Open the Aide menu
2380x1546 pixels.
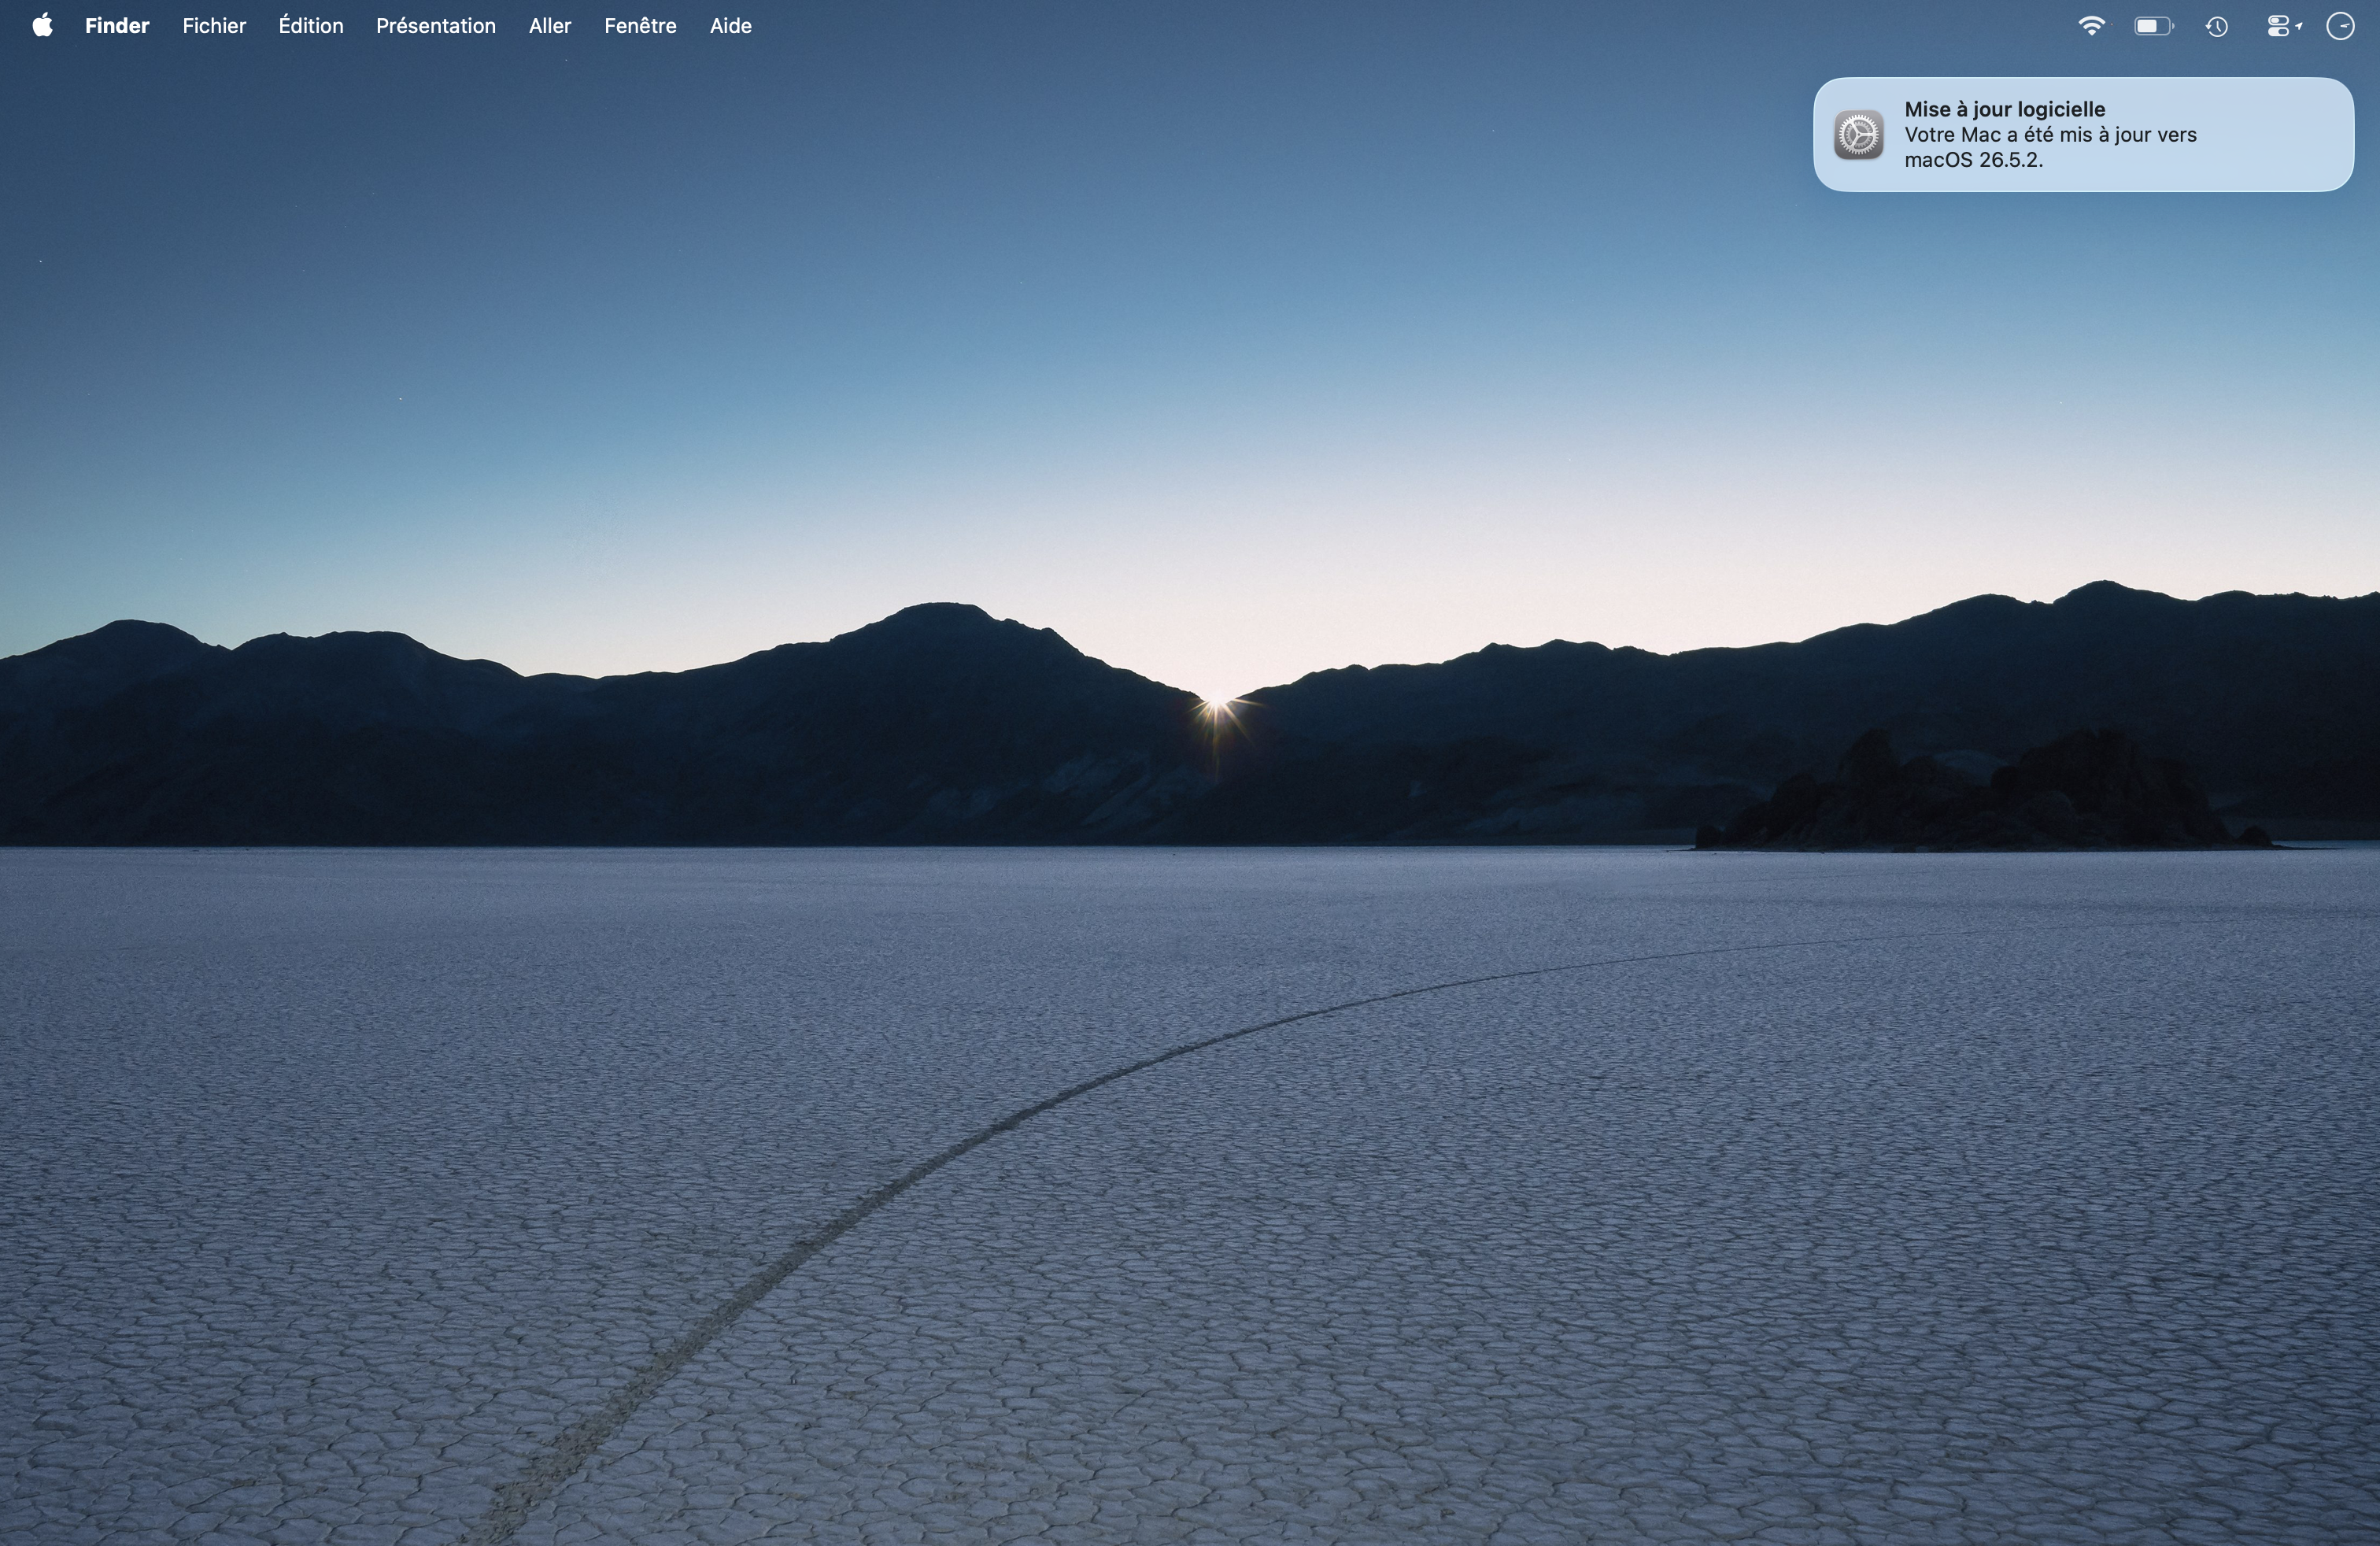pos(731,26)
